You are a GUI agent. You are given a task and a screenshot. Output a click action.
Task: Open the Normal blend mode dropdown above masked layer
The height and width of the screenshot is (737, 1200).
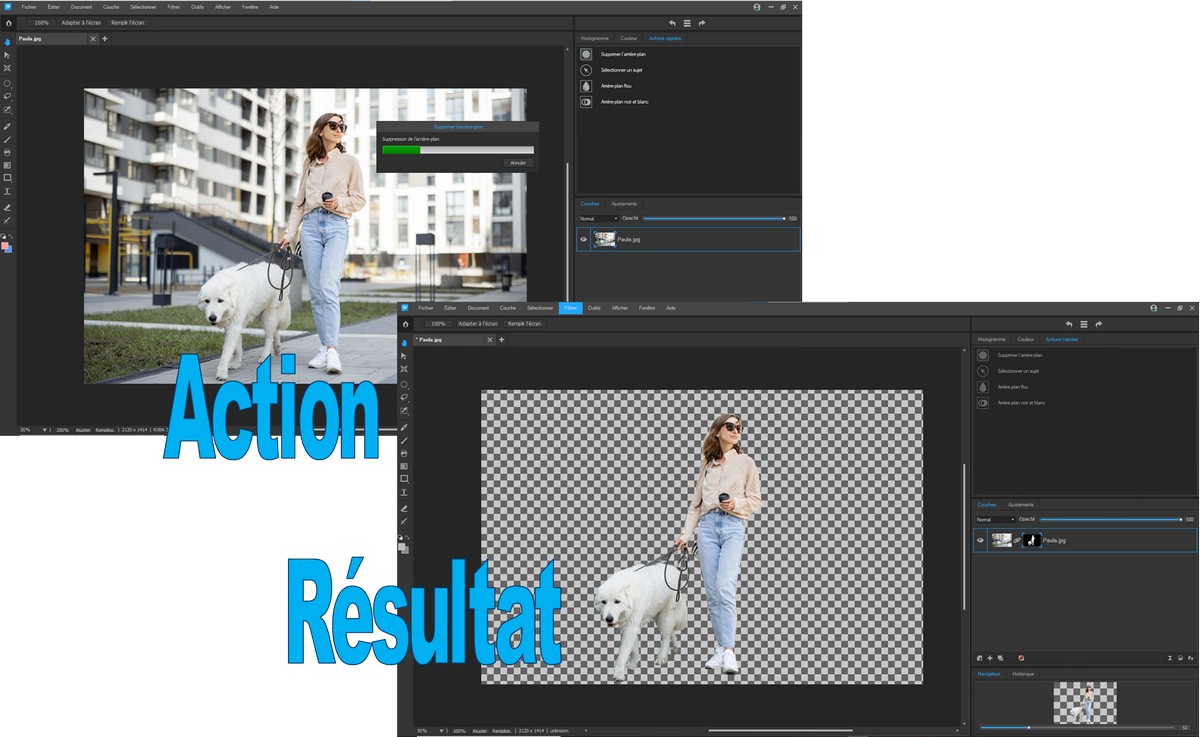[x=995, y=519]
